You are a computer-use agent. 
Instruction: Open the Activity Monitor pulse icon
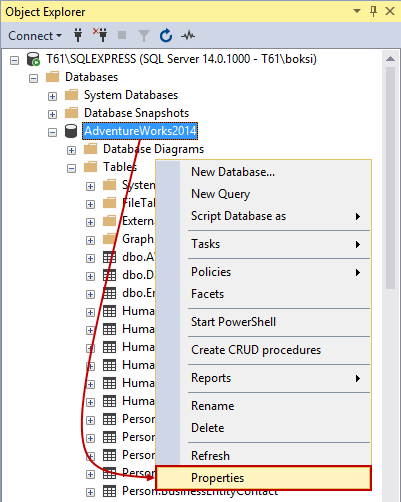click(x=188, y=35)
